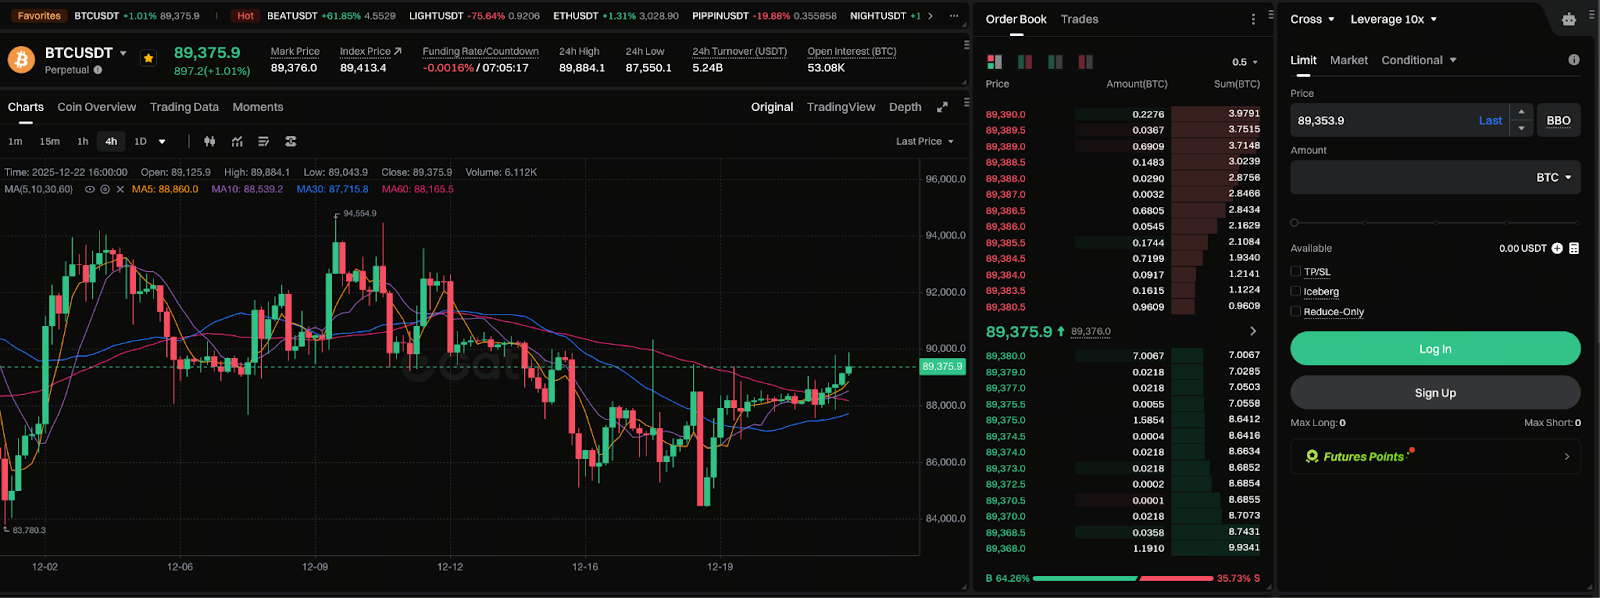Open order type info icon
The width and height of the screenshot is (1600, 598).
coord(1574,60)
